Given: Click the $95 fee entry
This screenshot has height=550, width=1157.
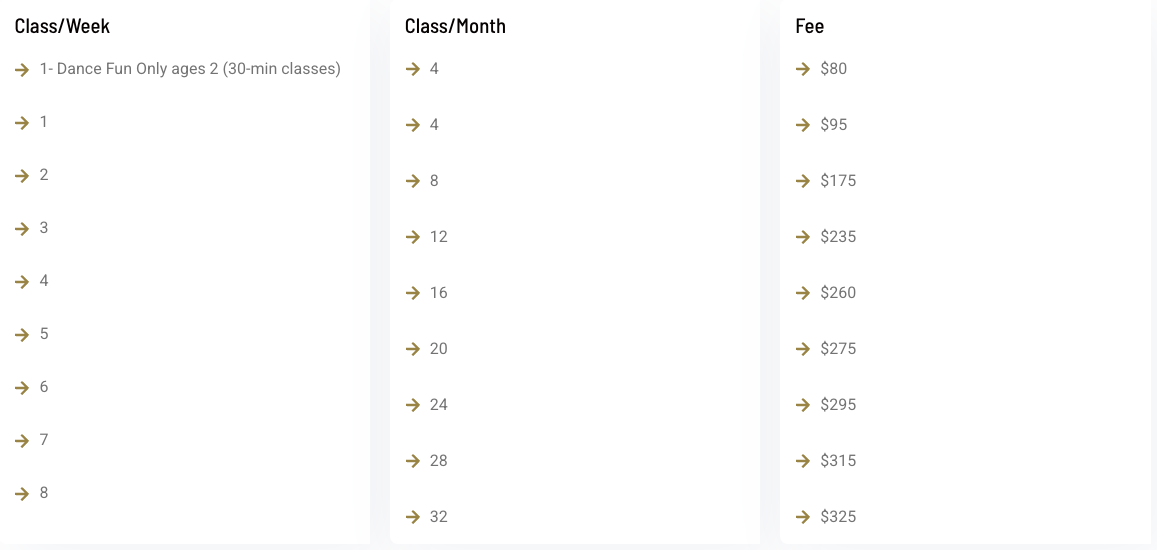Looking at the screenshot, I should pyautogui.click(x=834, y=125).
